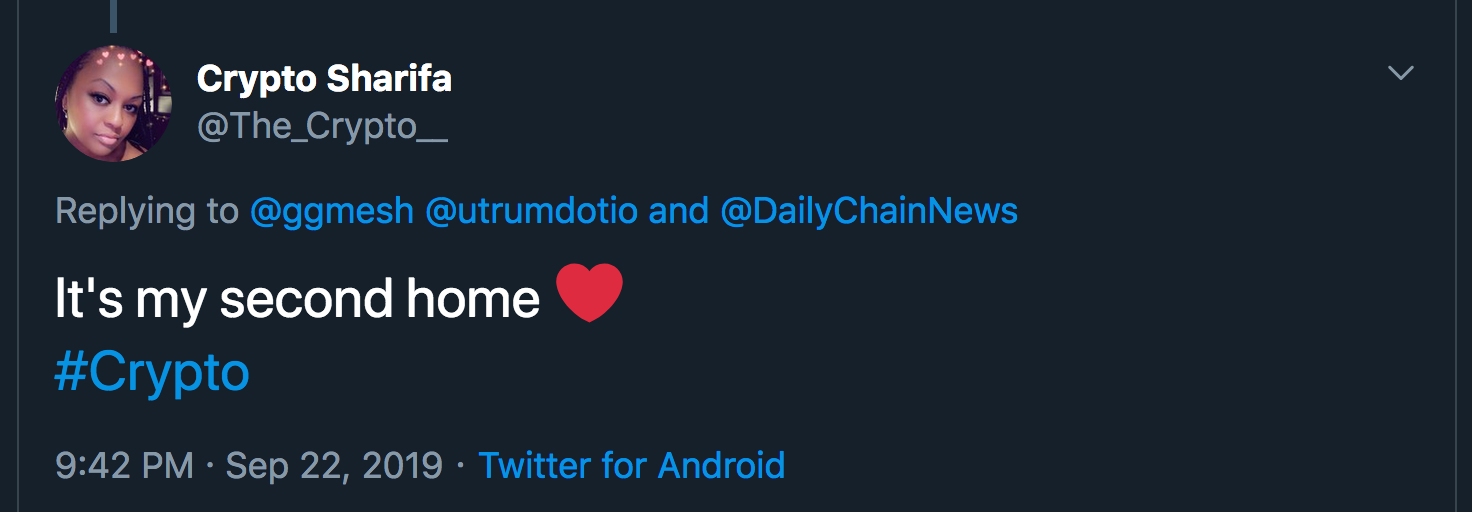Image resolution: width=1472 pixels, height=512 pixels.
Task: Go to the @DailyChainNews profile
Action: click(x=868, y=211)
